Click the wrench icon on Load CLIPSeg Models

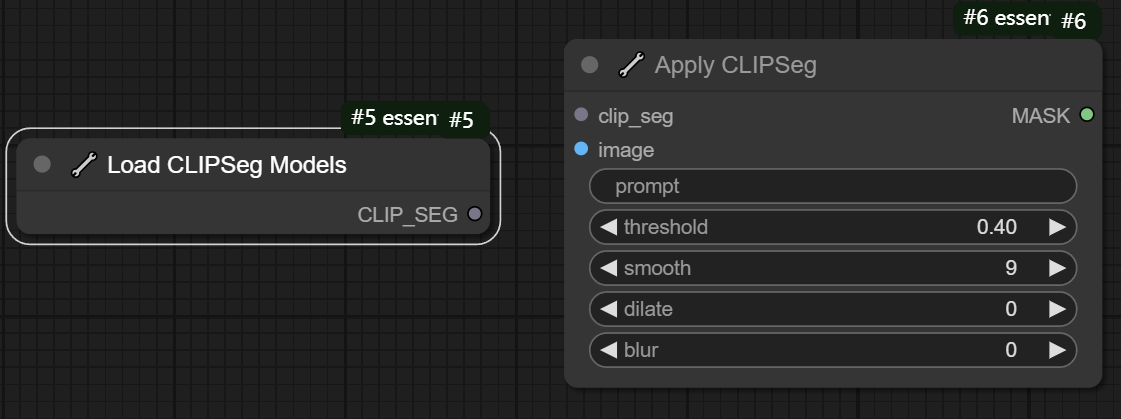pyautogui.click(x=84, y=165)
